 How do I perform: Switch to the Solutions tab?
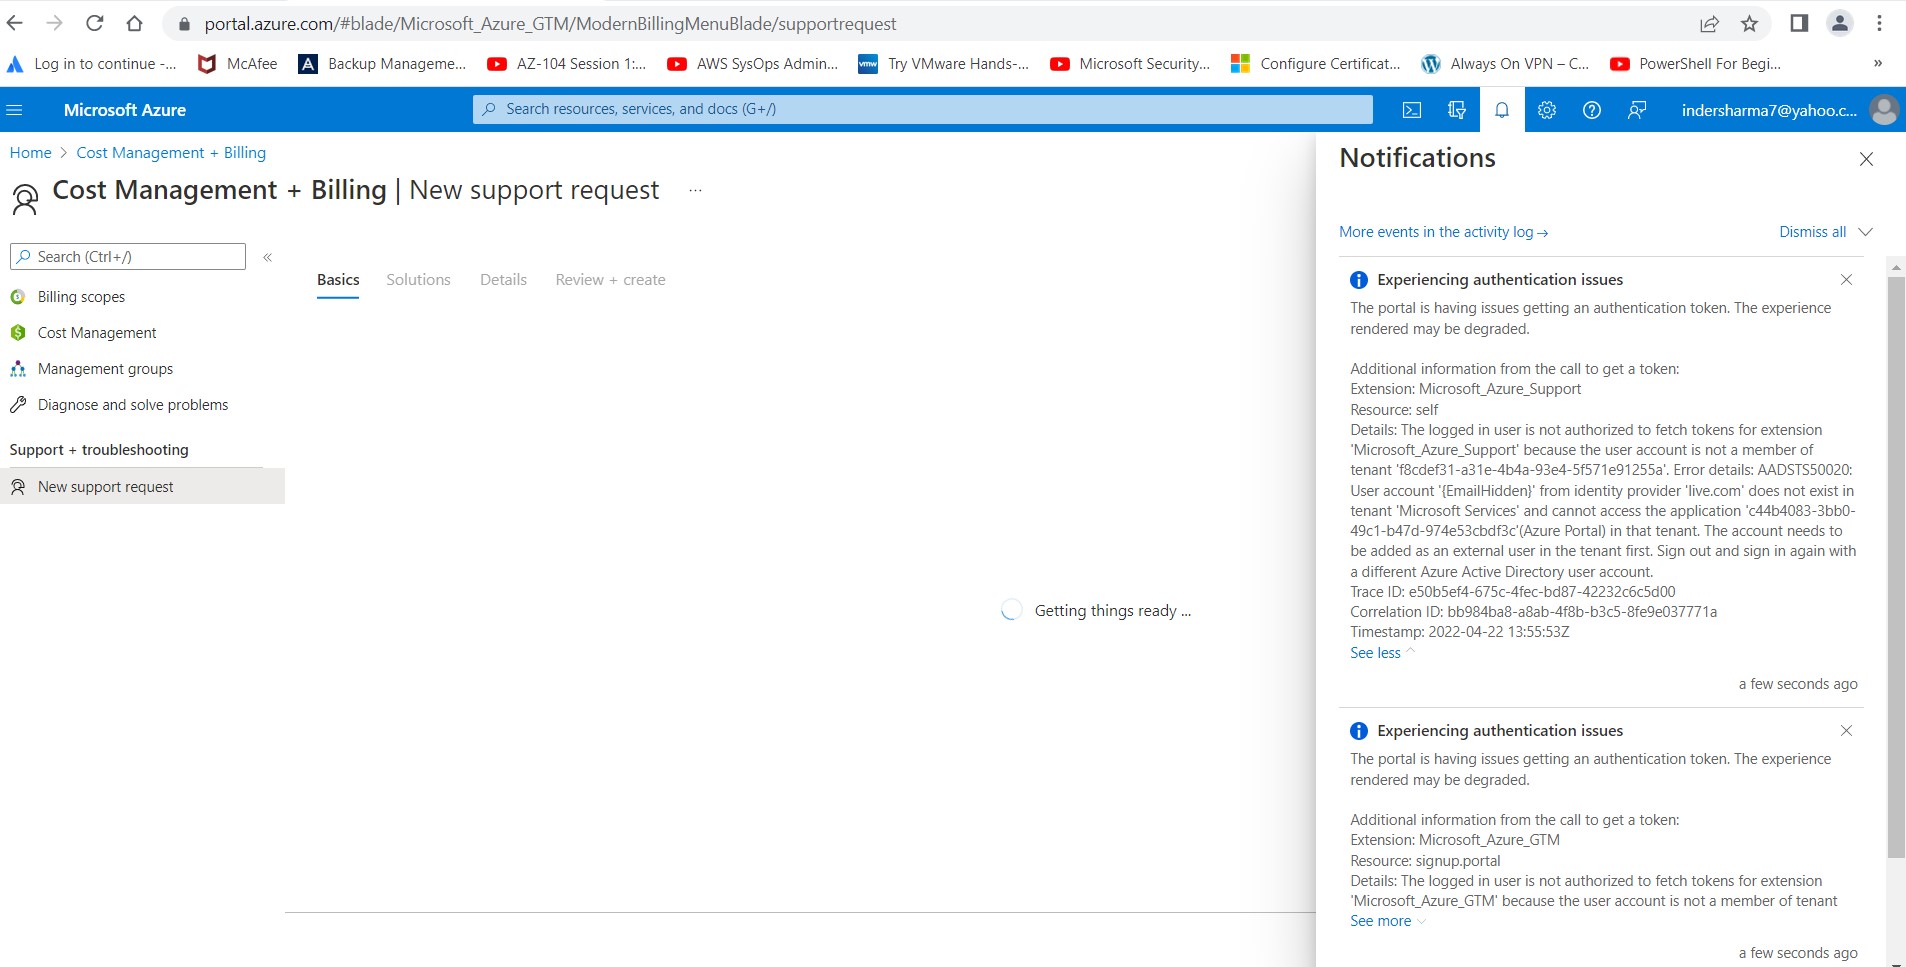tap(418, 279)
